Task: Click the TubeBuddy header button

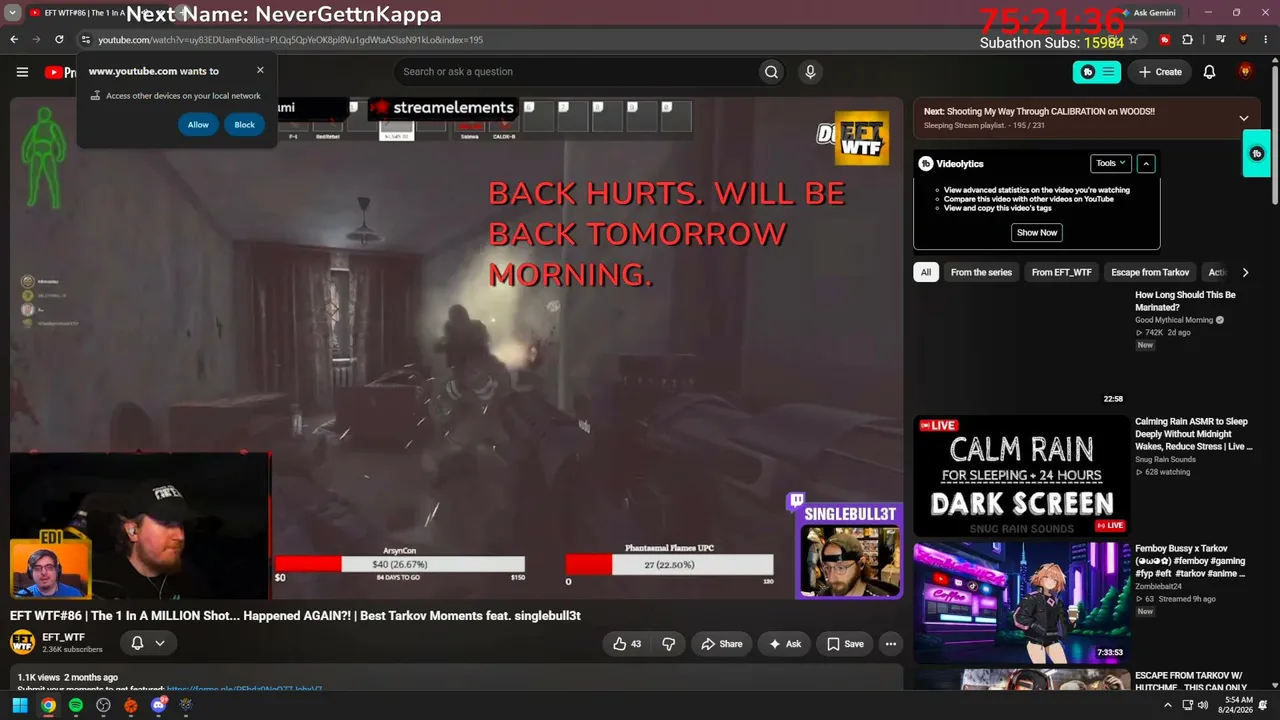Action: click(1097, 72)
